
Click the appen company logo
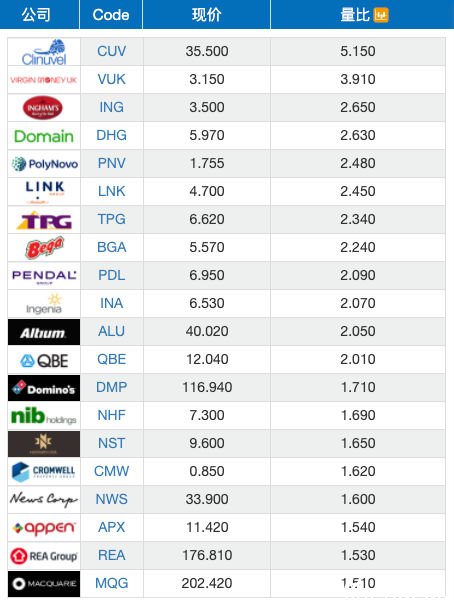pyautogui.click(x=44, y=528)
